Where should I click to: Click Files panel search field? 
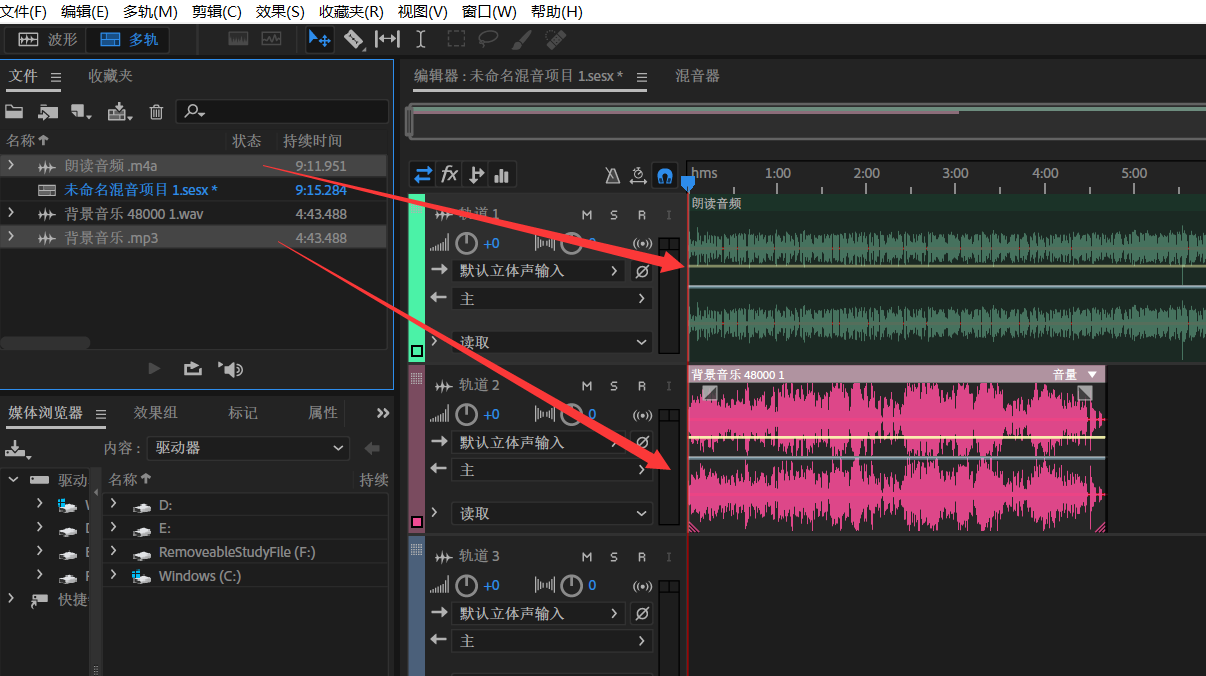coord(283,112)
